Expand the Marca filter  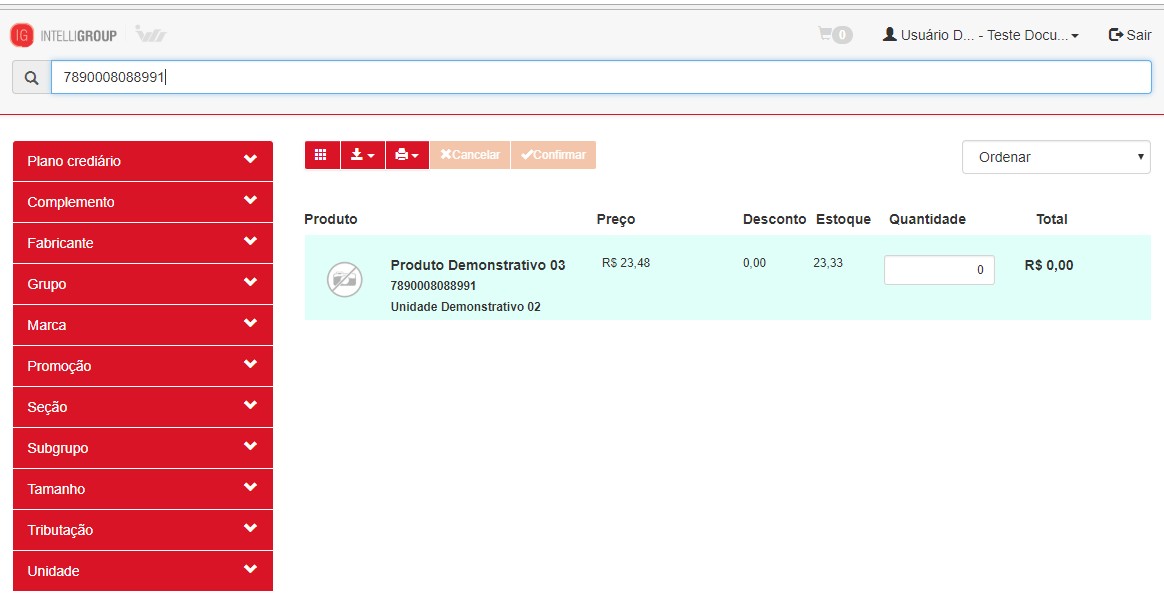click(x=143, y=325)
